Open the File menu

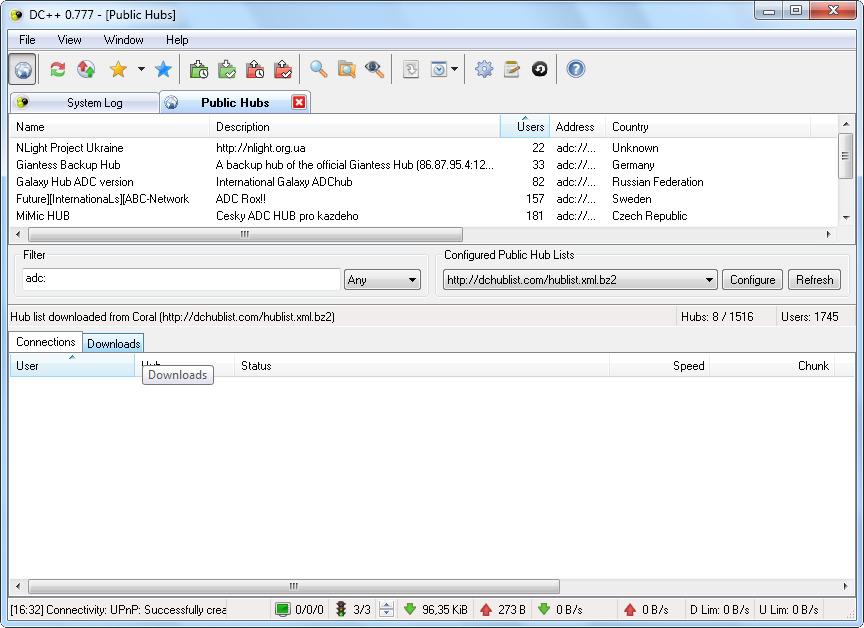click(27, 40)
